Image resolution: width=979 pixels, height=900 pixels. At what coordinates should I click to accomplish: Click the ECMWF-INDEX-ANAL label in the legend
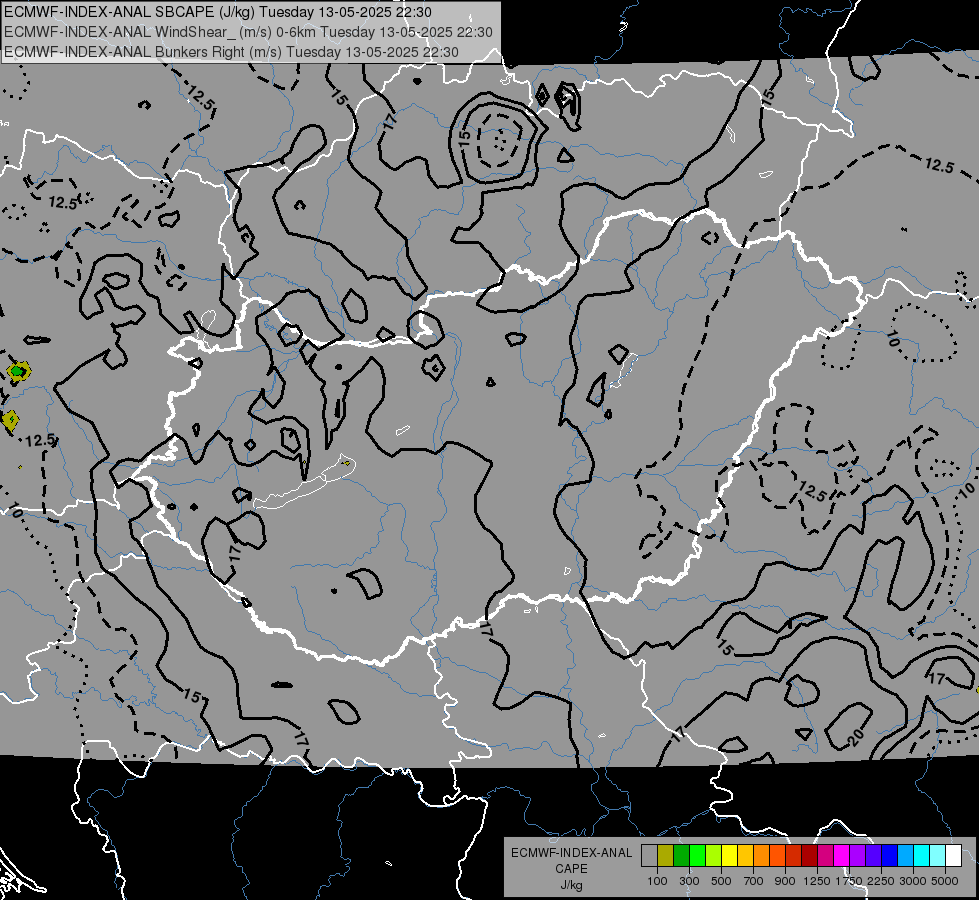pos(571,853)
